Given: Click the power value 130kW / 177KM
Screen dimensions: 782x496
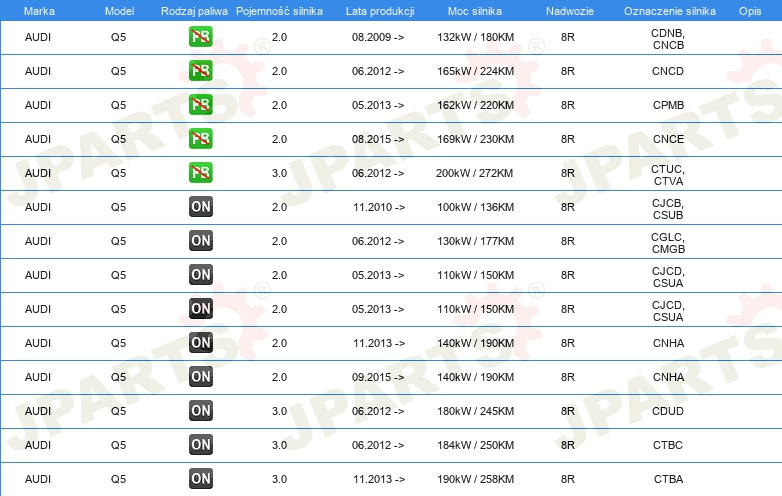Looking at the screenshot, I should point(475,241).
